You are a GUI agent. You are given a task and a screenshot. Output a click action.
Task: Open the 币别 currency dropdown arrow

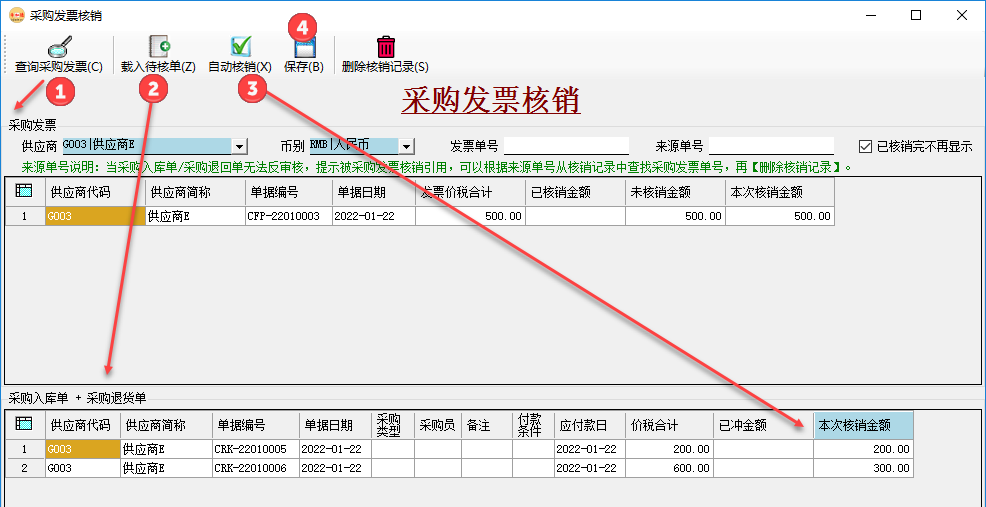point(406,147)
